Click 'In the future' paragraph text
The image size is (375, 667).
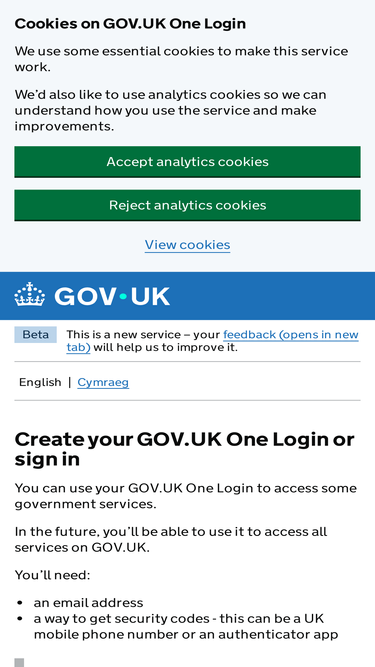click(171, 539)
